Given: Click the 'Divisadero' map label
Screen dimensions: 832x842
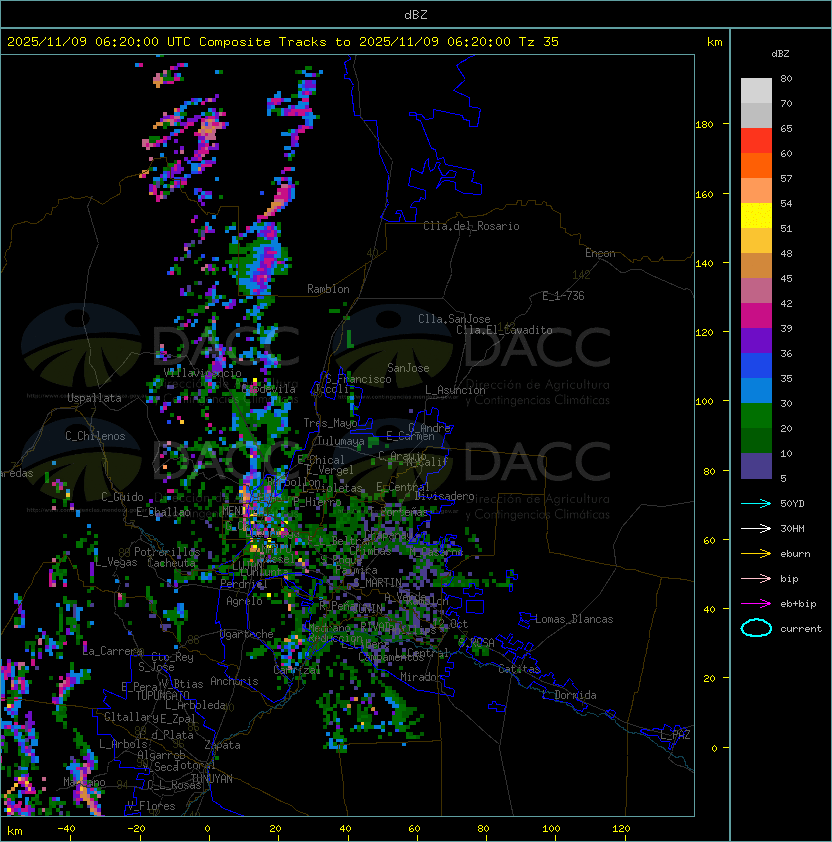Looking at the screenshot, I should [x=445, y=496].
